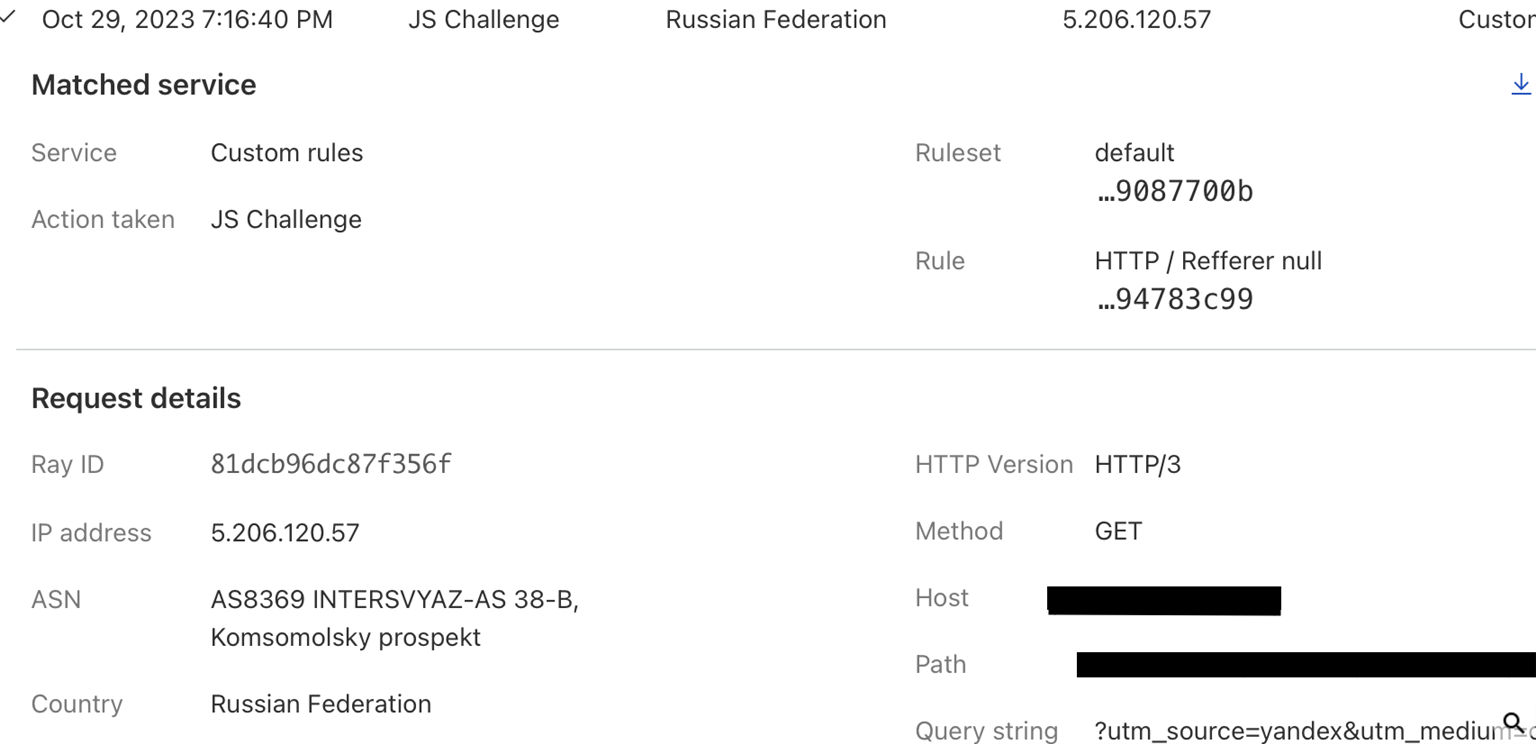Click the download export icon
The image size is (1536, 744).
pyautogui.click(x=1521, y=84)
